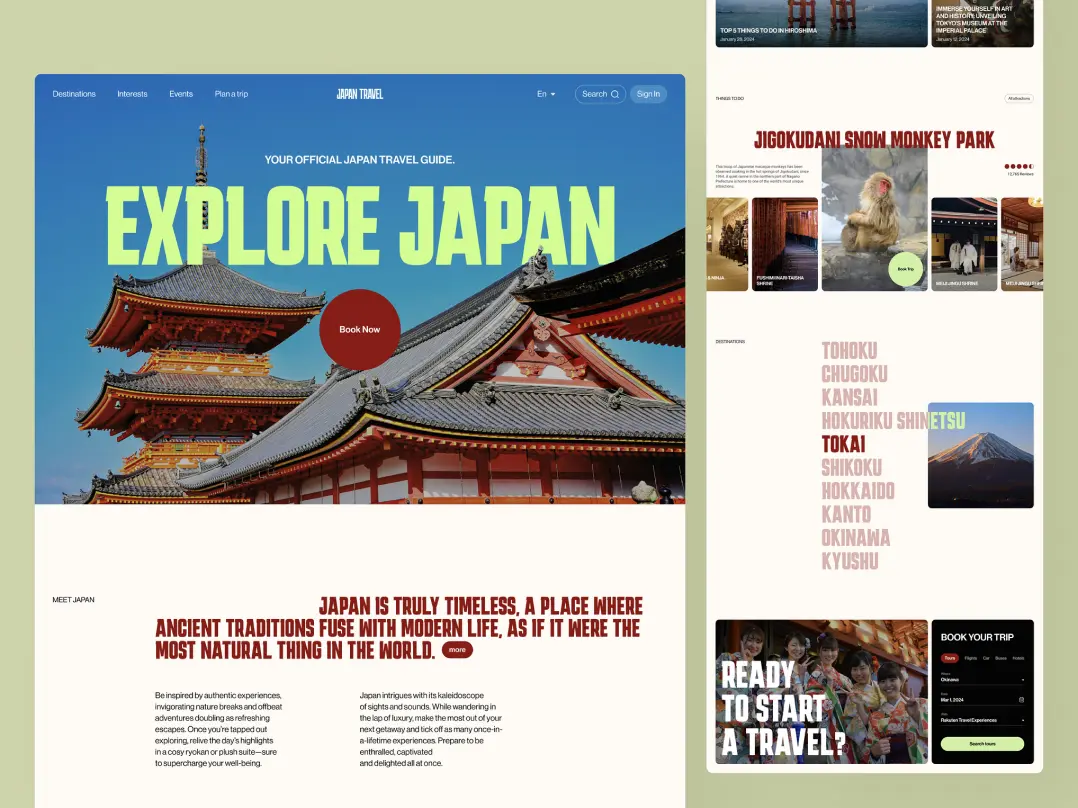Select the Flights booking tab
1078x808 pixels.
(970, 658)
